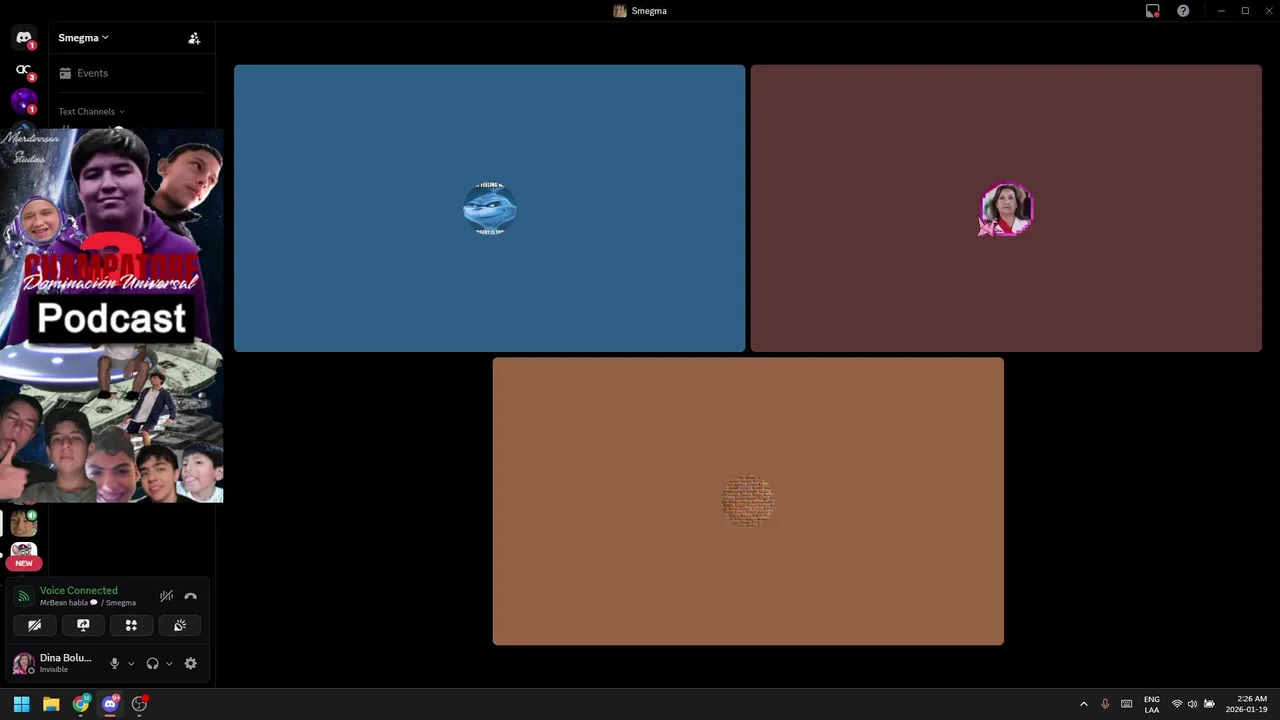Open the Podcast cover image

click(x=111, y=315)
